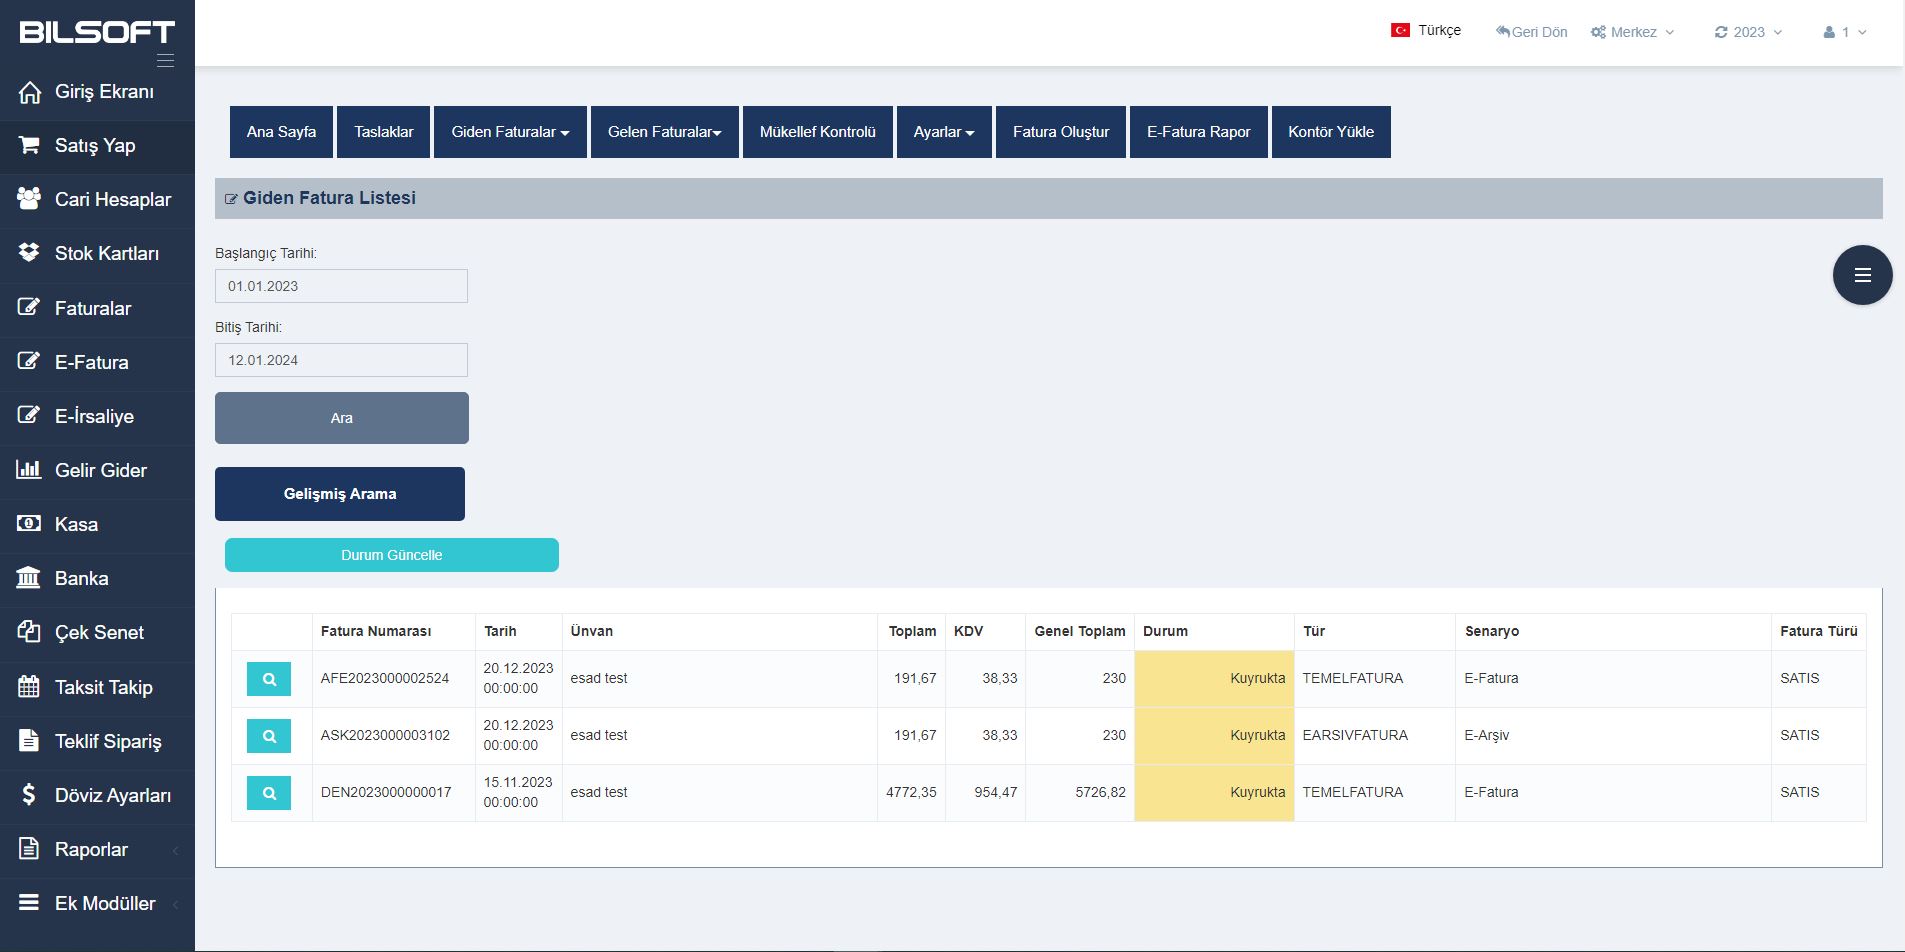The image size is (1905, 952).
Task: Open the round floating menu button
Action: pos(1862,275)
